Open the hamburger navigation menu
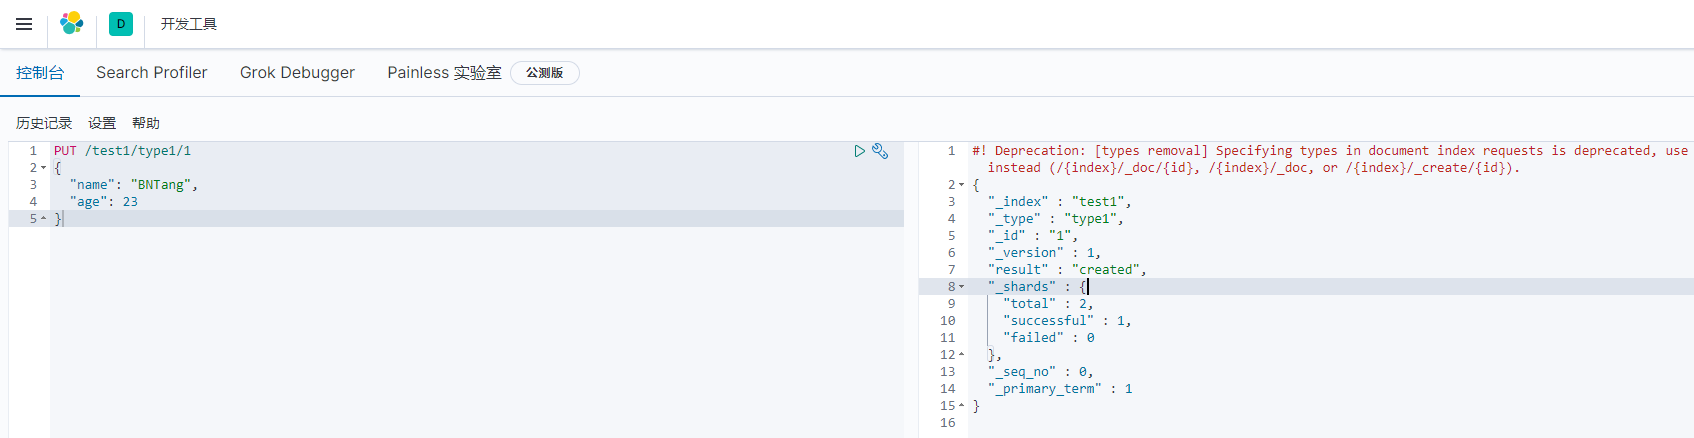This screenshot has height=438, width=1694. [x=24, y=24]
